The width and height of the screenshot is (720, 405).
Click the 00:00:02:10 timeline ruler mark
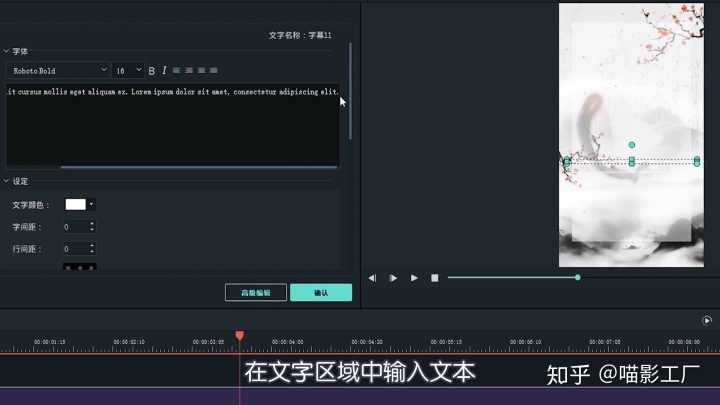pos(129,342)
